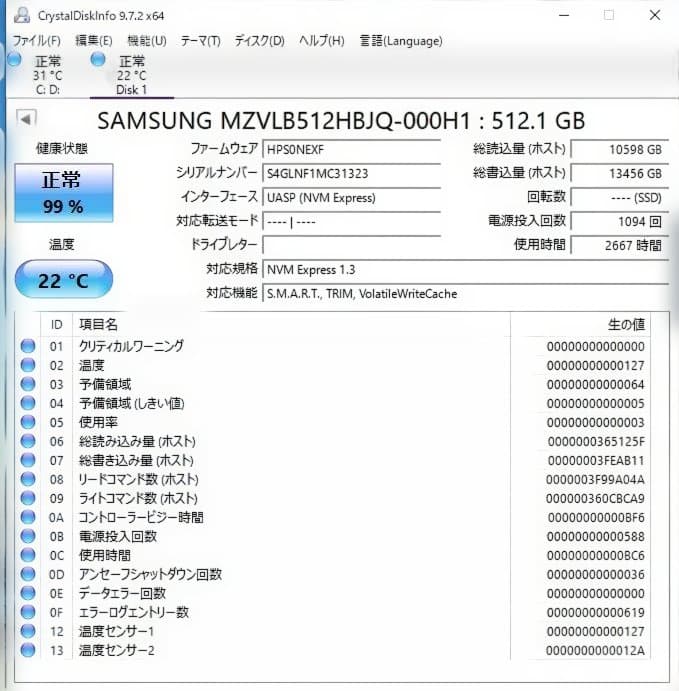Open the テーマ(T) menu
The height and width of the screenshot is (691, 679).
point(200,41)
